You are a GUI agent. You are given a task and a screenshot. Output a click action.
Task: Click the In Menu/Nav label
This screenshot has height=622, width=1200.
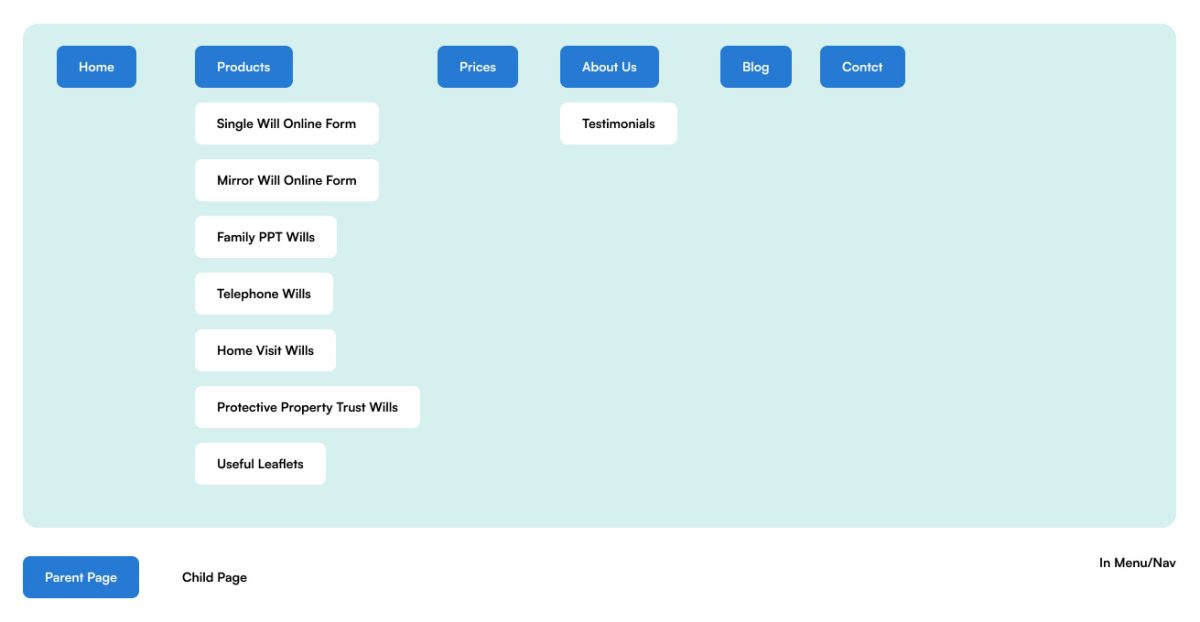(1137, 563)
